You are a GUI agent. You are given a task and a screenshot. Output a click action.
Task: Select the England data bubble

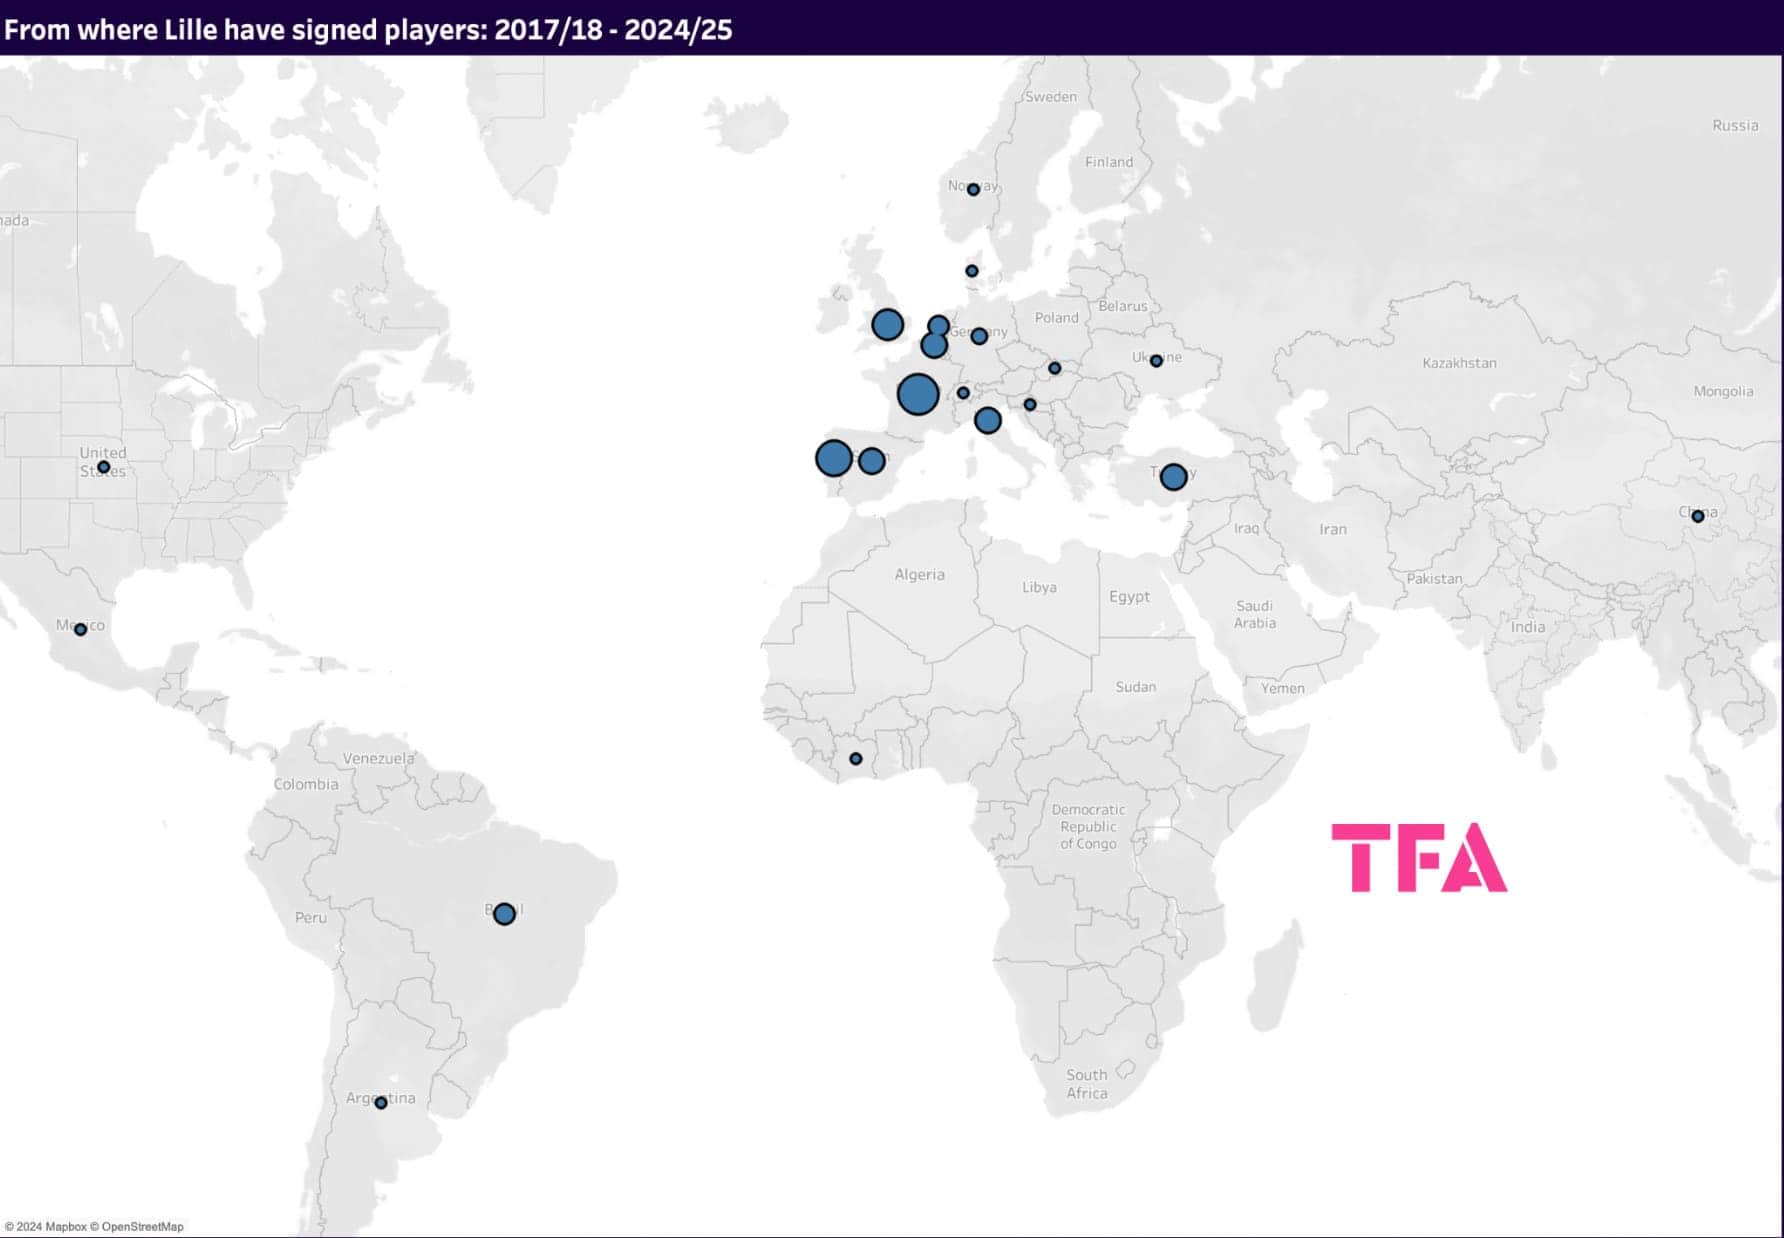pyautogui.click(x=887, y=325)
